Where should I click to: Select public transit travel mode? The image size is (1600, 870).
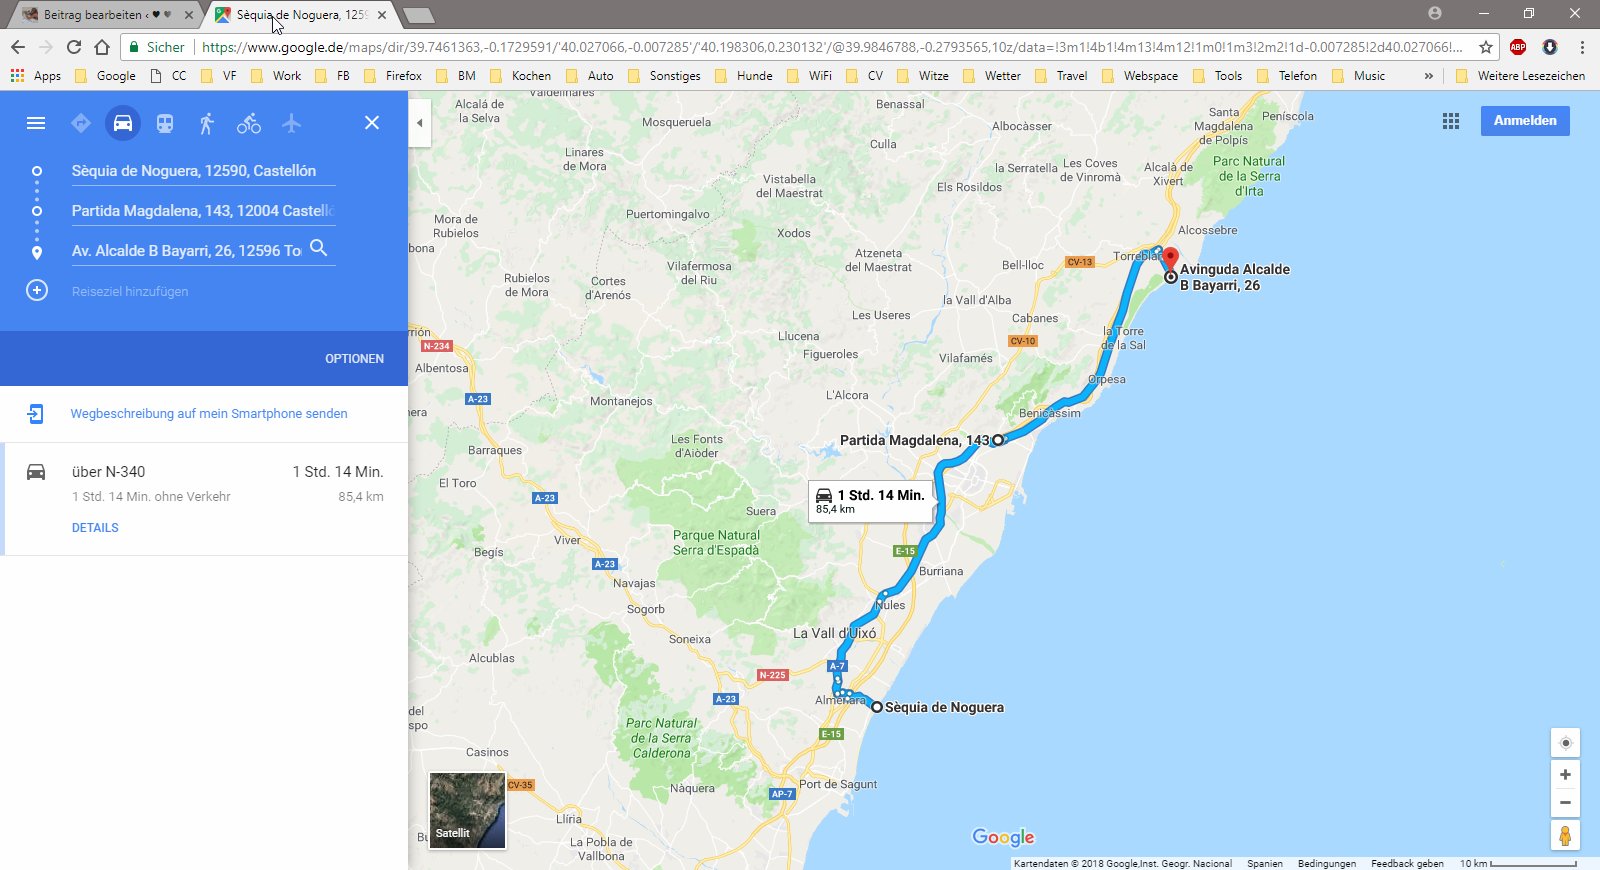point(165,123)
